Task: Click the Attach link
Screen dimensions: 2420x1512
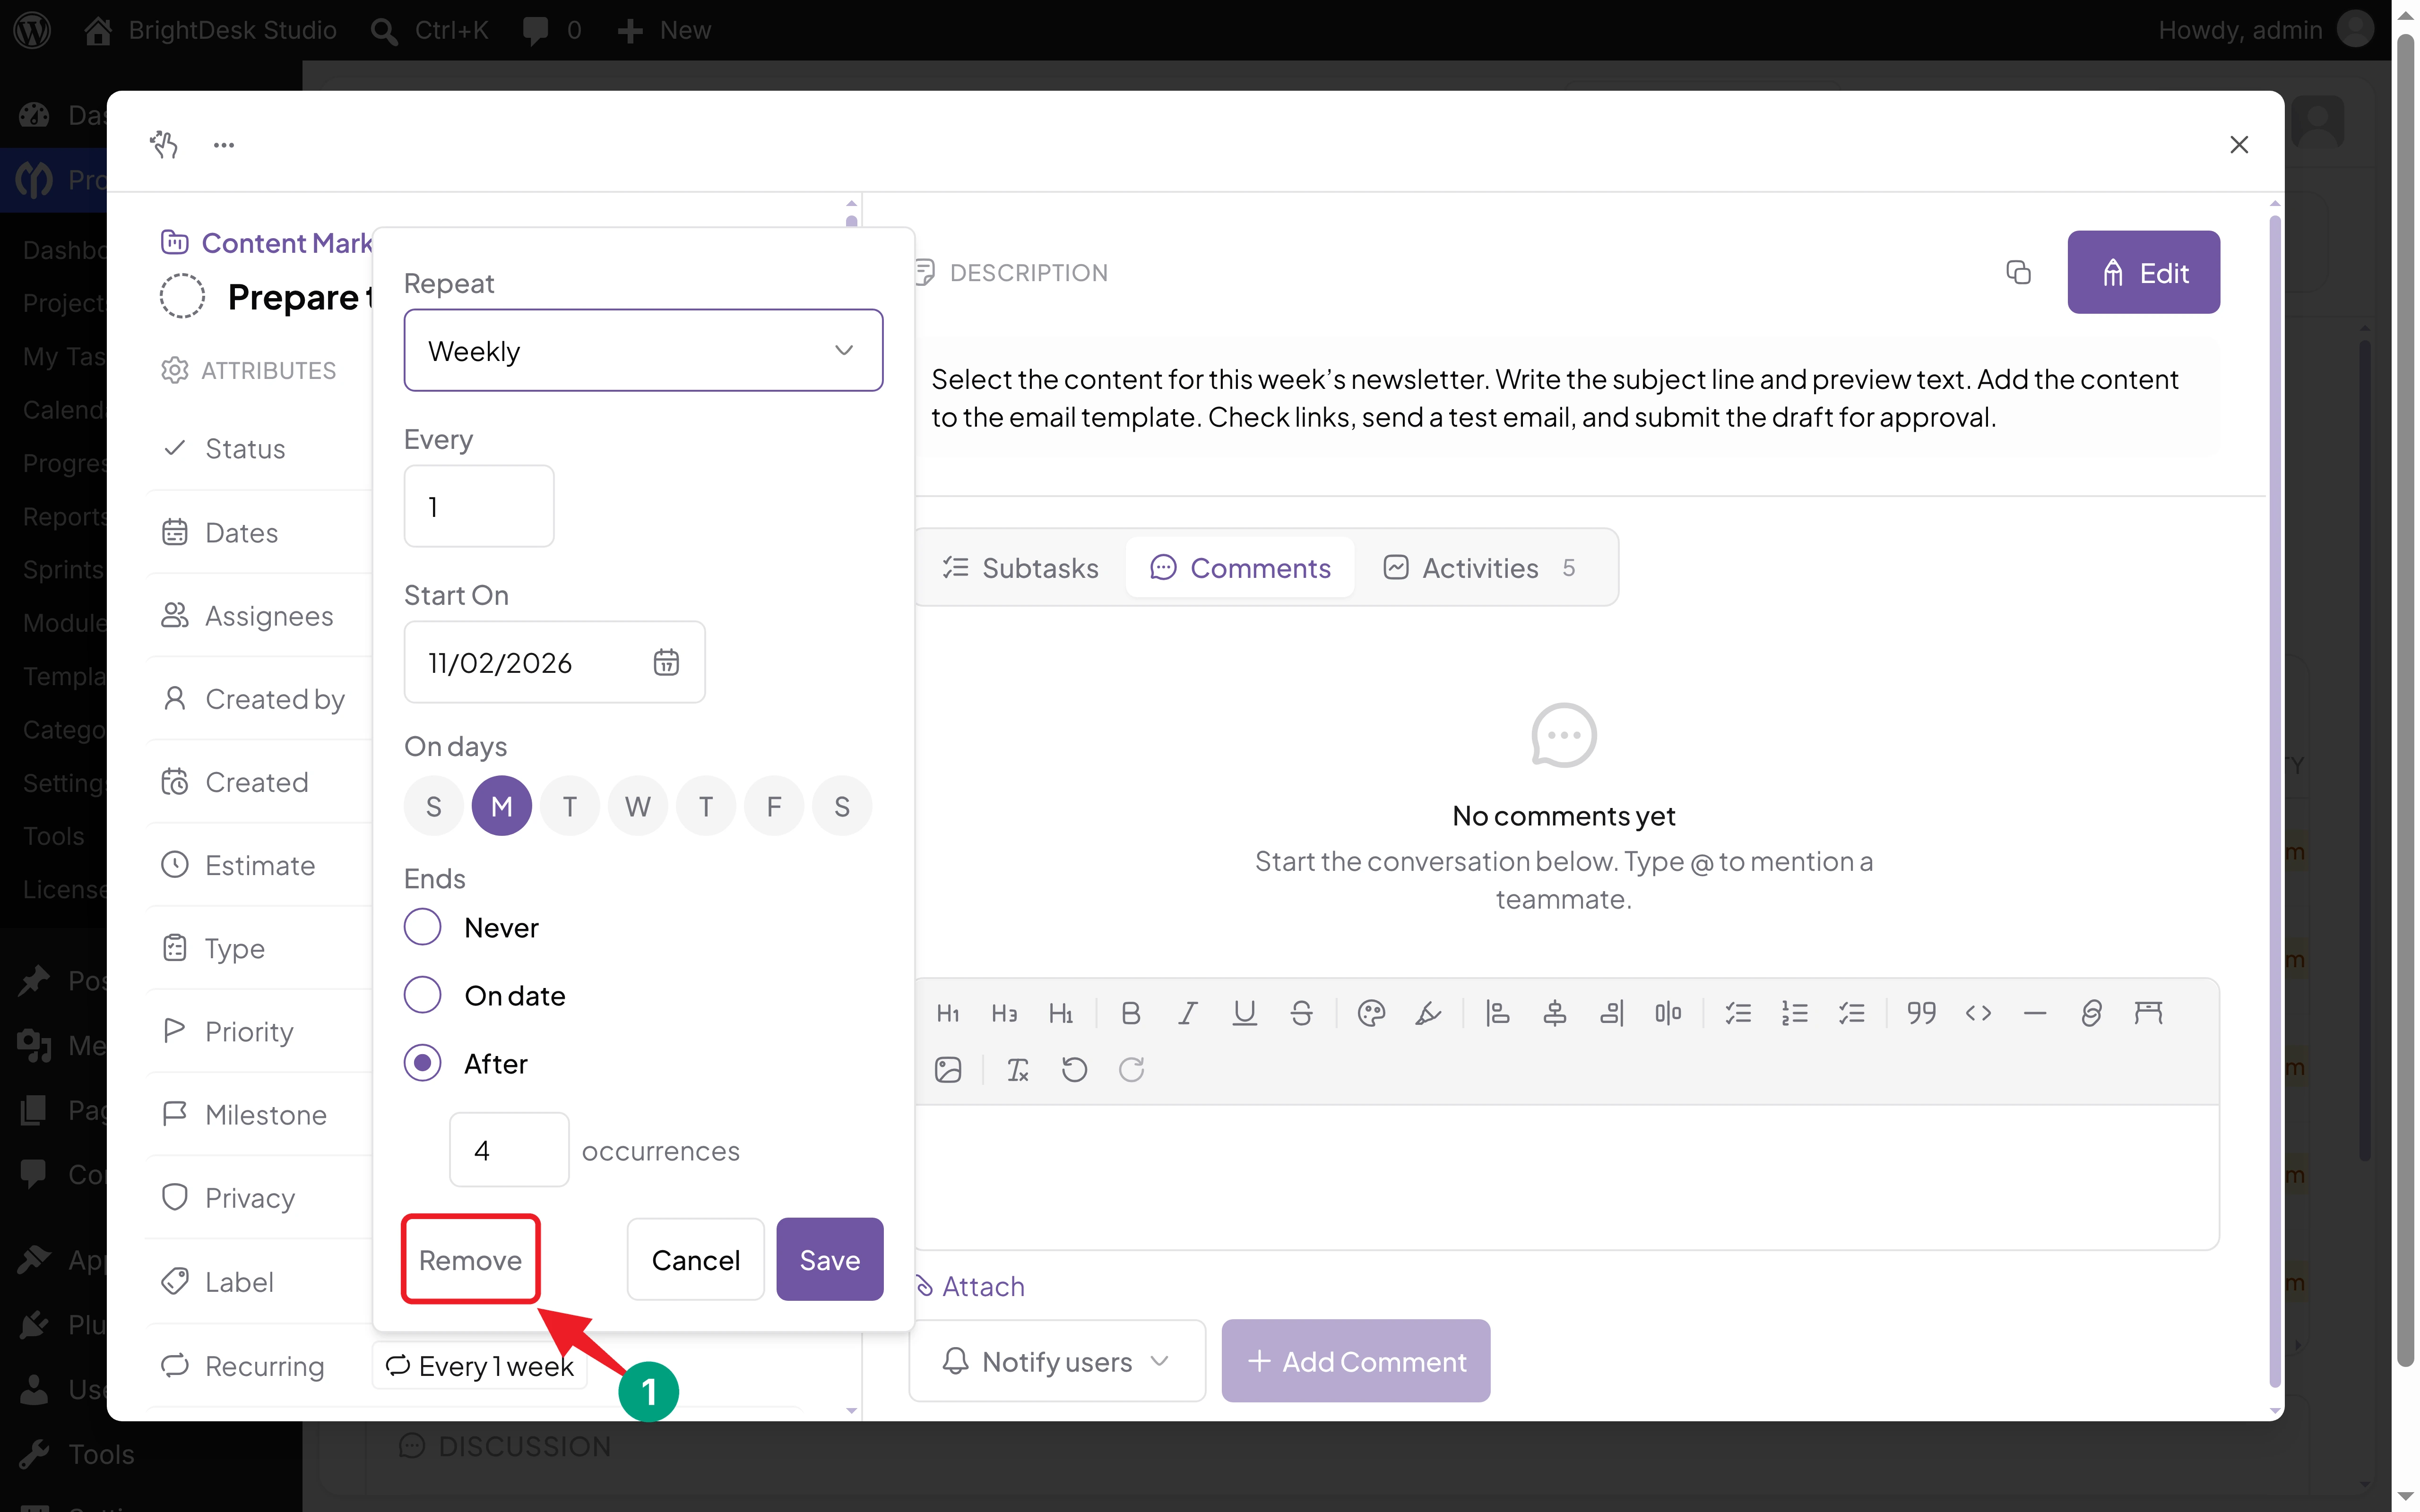Action: click(970, 1286)
